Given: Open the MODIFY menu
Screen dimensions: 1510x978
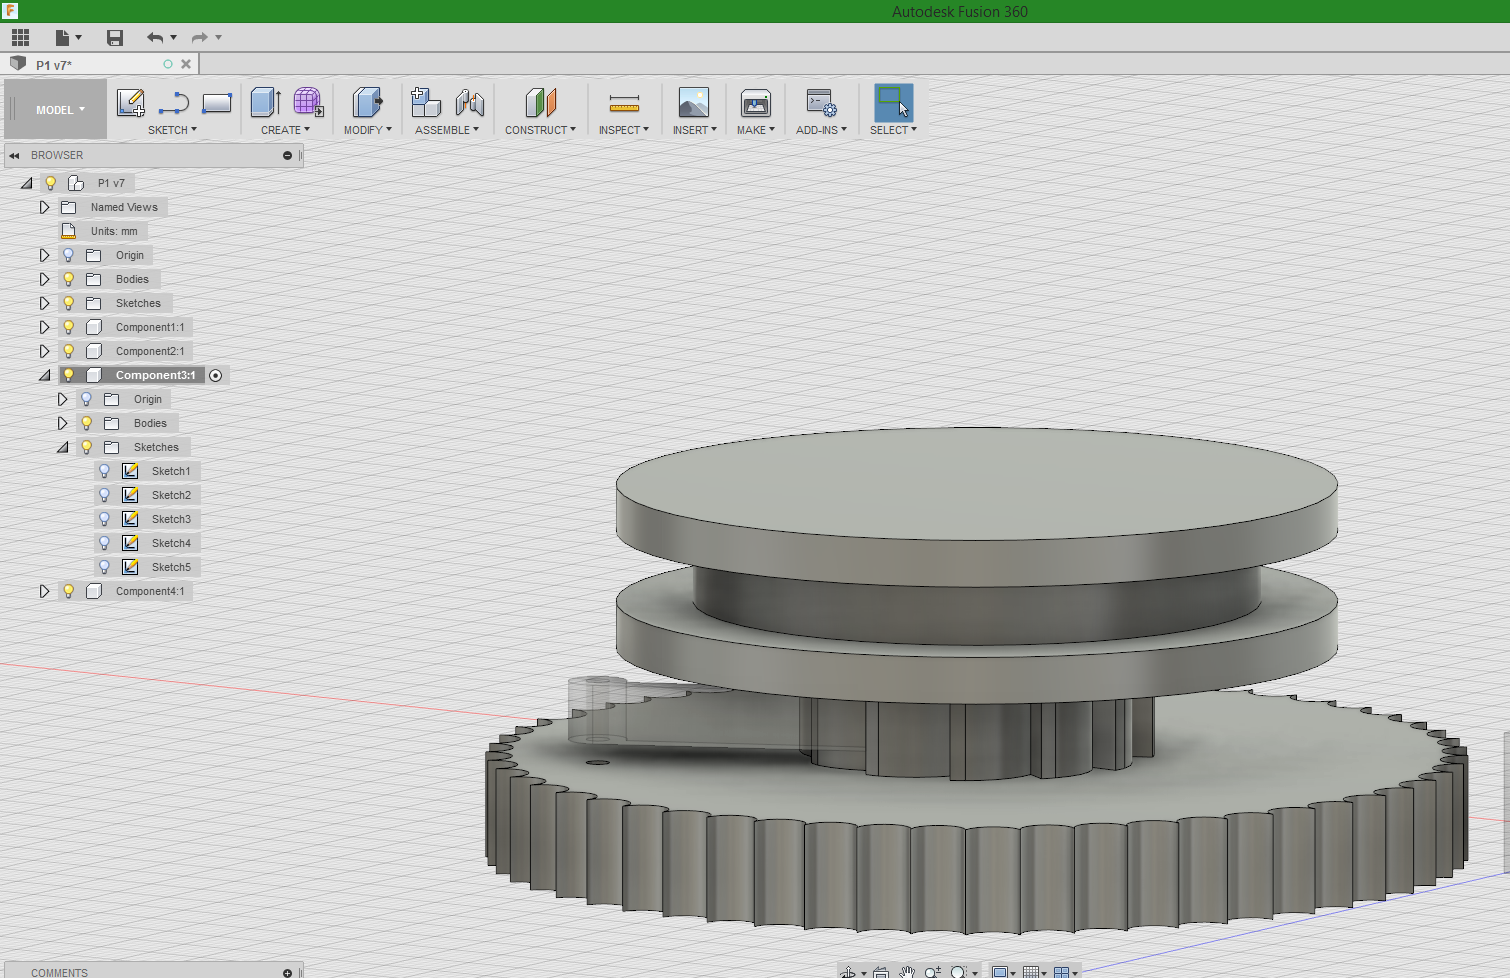Looking at the screenshot, I should click(x=367, y=130).
